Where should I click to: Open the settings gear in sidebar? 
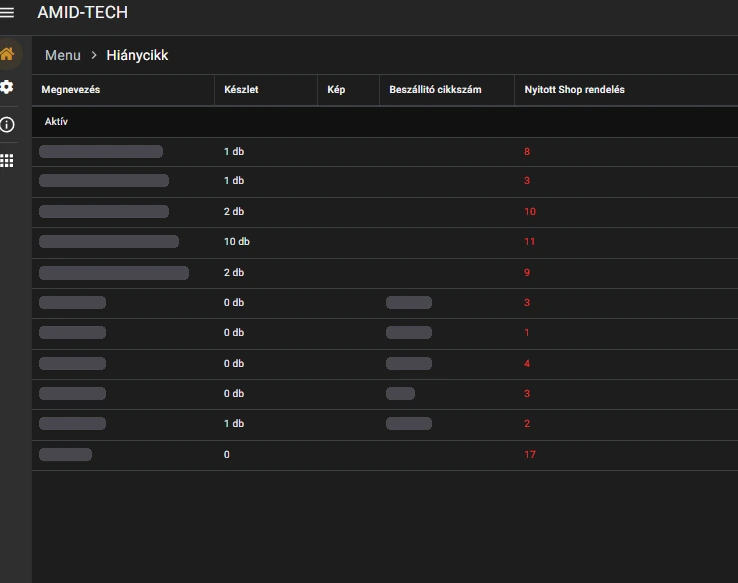click(7, 87)
